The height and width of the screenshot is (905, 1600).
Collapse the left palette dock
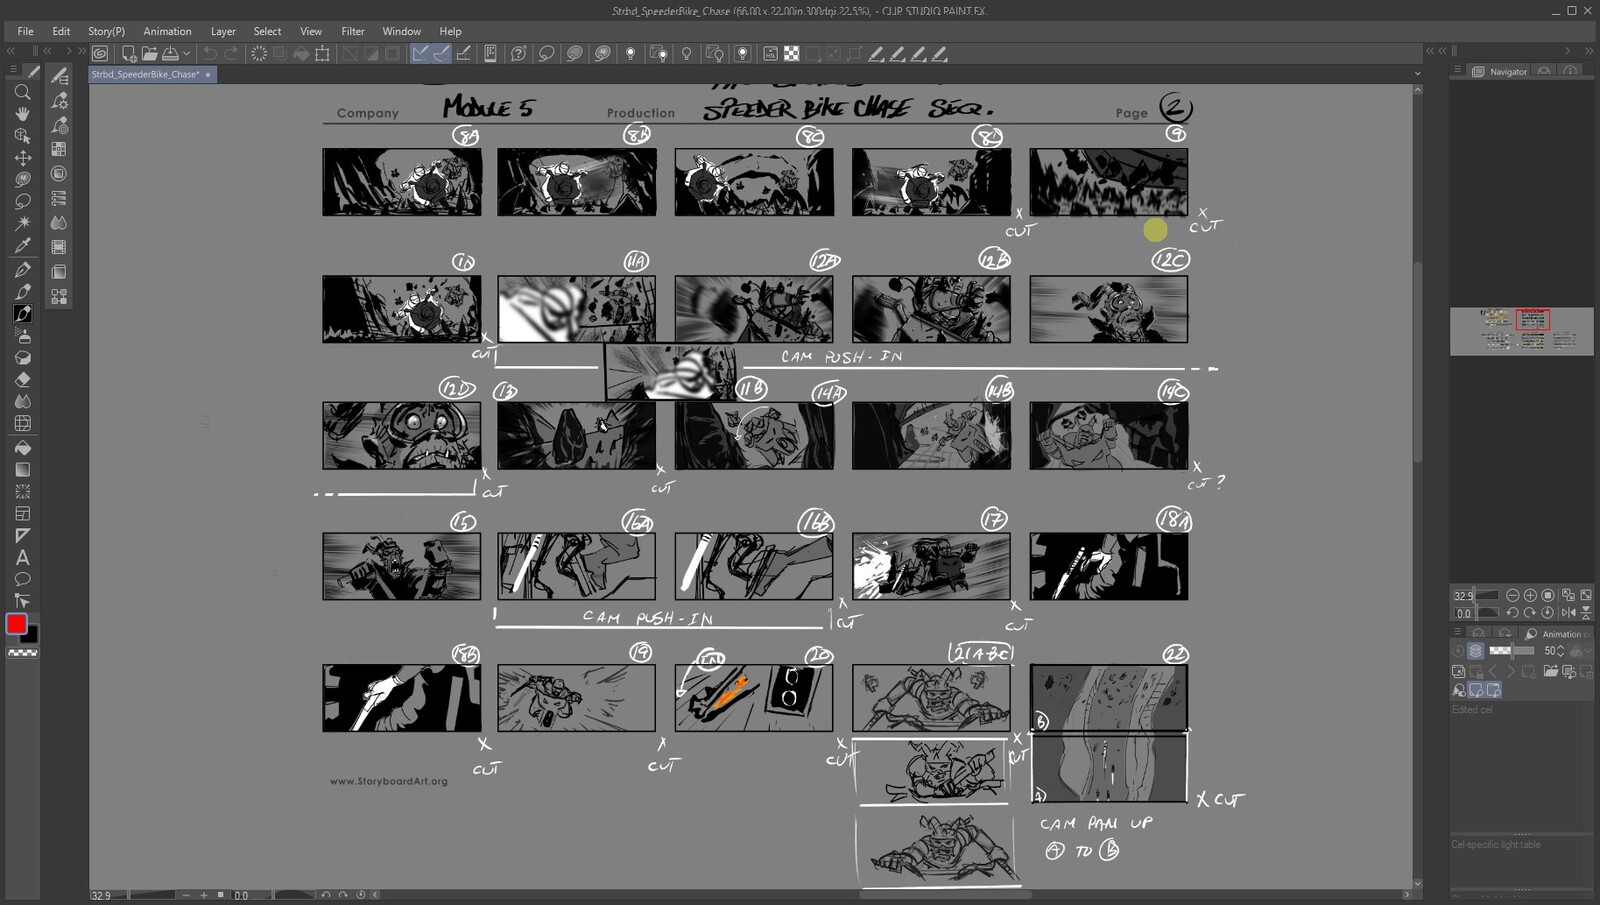pyautogui.click(x=11, y=51)
